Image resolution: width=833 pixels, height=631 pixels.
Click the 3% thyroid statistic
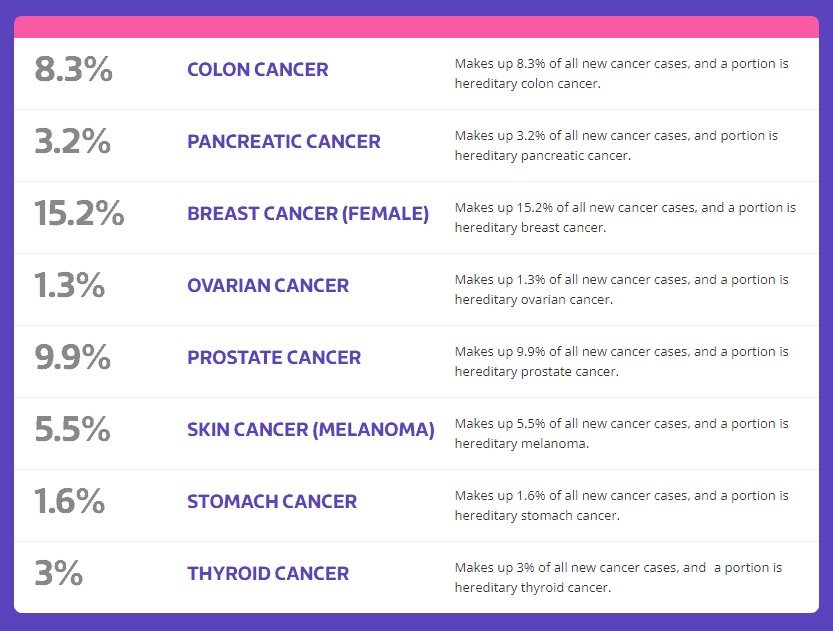58,573
